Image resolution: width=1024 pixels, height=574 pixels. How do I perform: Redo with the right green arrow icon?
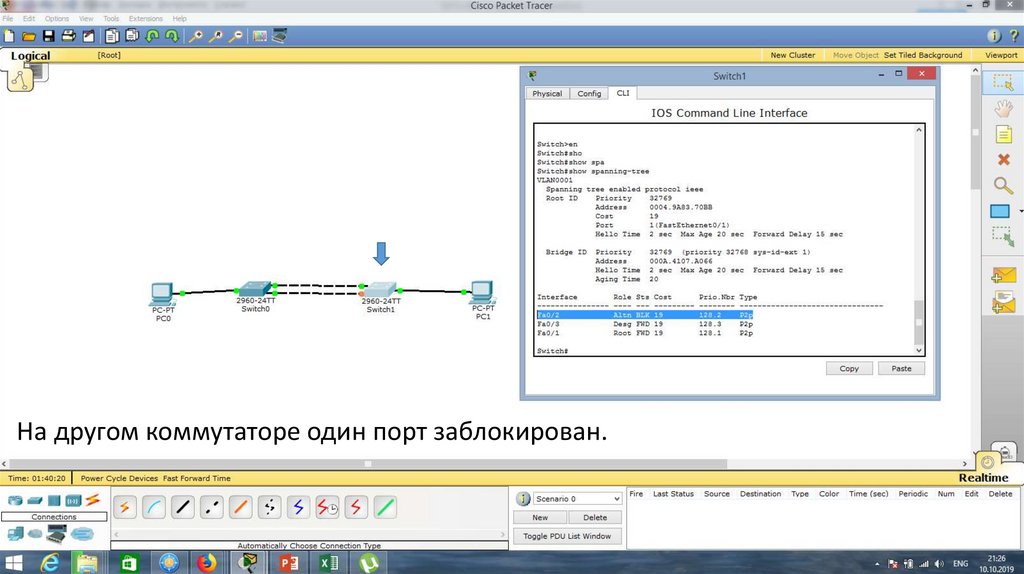pos(172,37)
